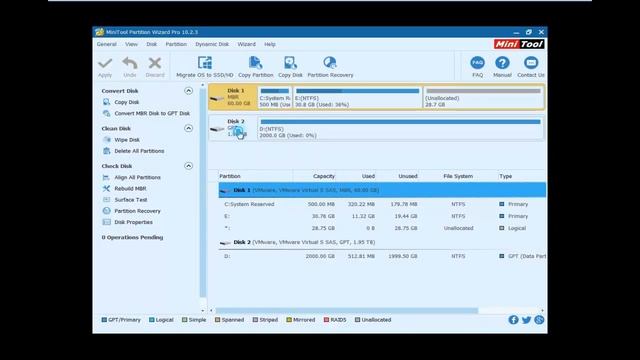Select Unallocated 28.7 GB block
The height and width of the screenshot is (360, 640).
point(483,97)
